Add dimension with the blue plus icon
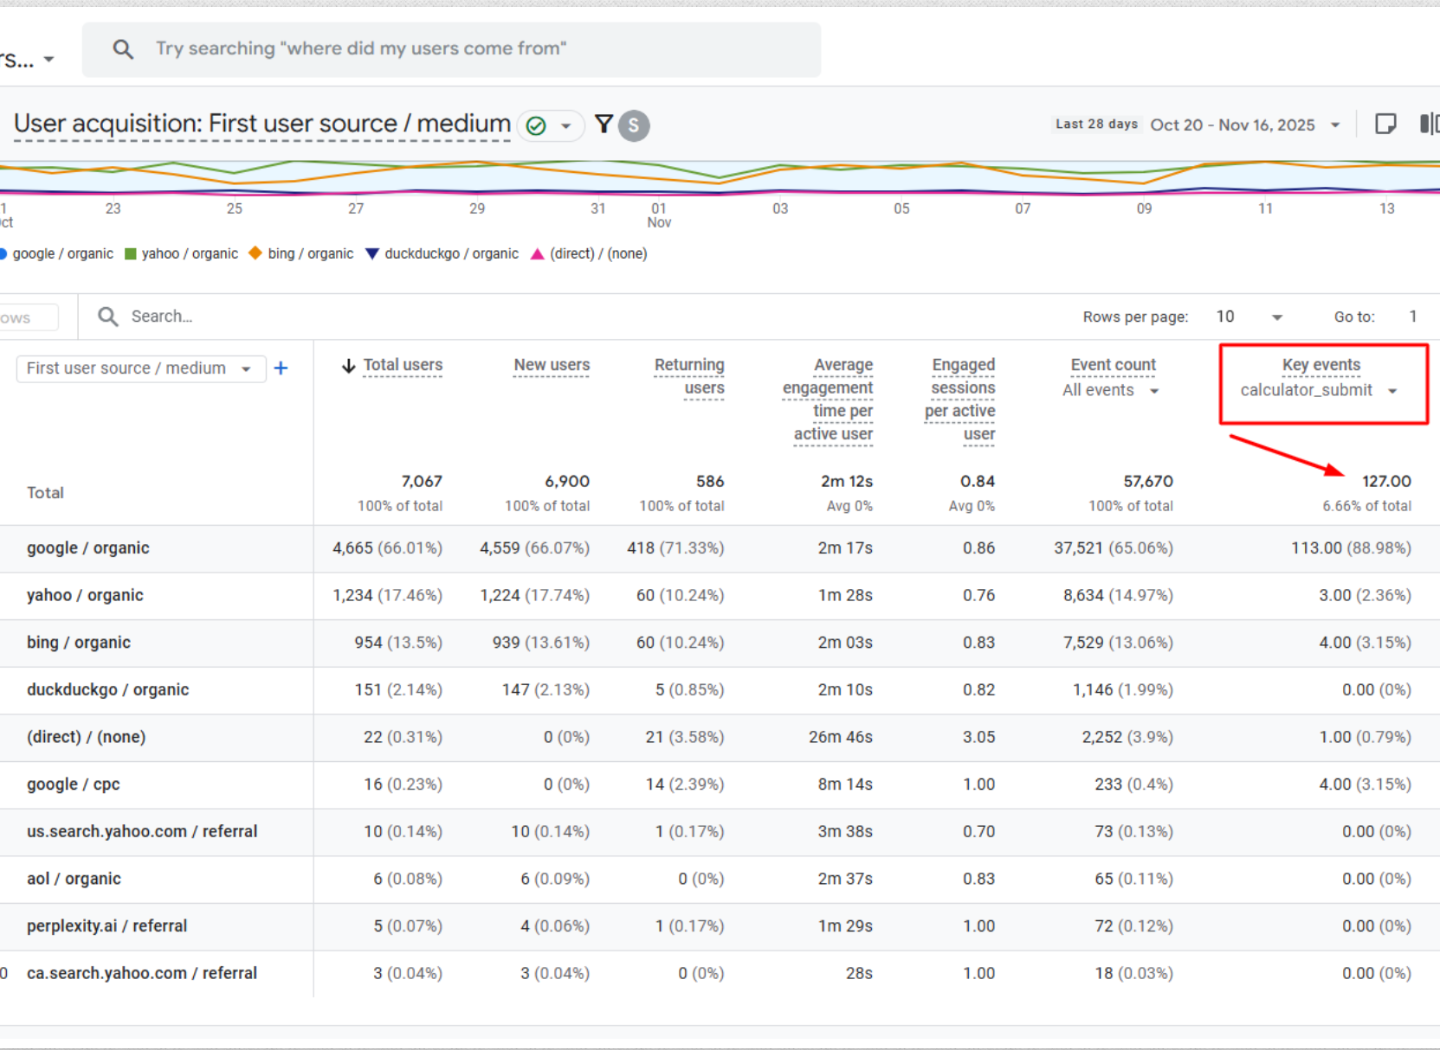This screenshot has height=1050, width=1440. [281, 368]
